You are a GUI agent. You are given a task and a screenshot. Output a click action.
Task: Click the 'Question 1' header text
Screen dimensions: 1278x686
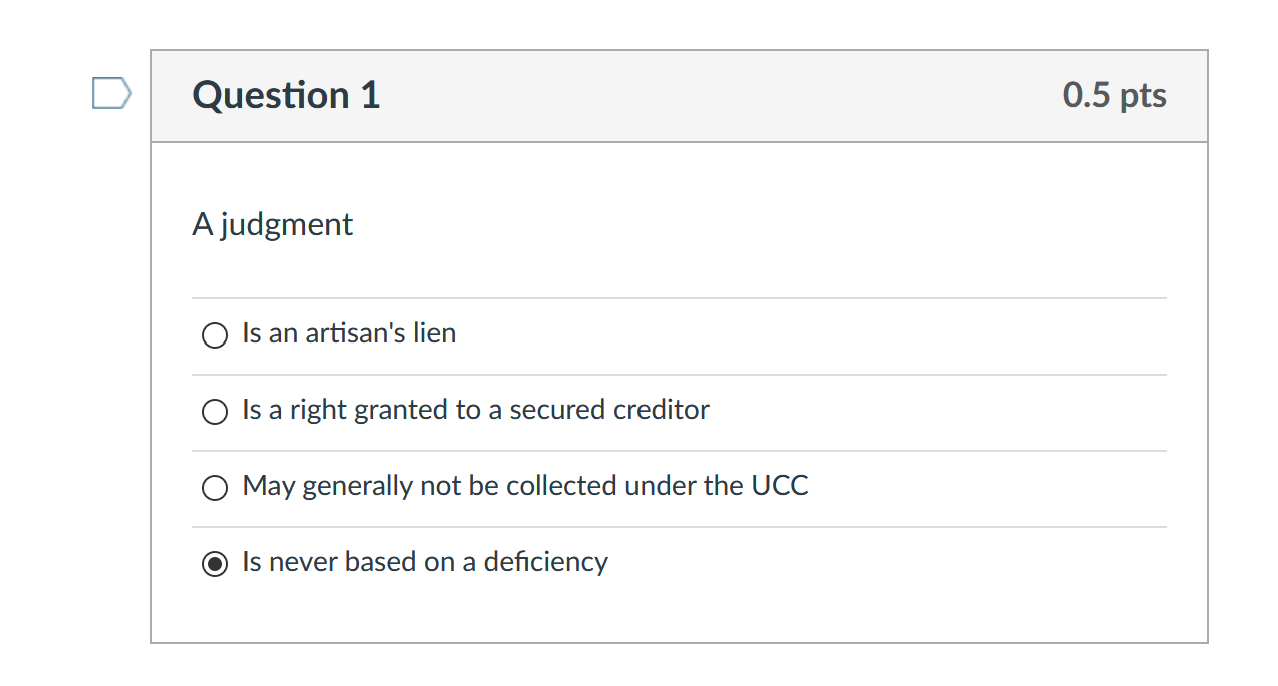click(286, 95)
